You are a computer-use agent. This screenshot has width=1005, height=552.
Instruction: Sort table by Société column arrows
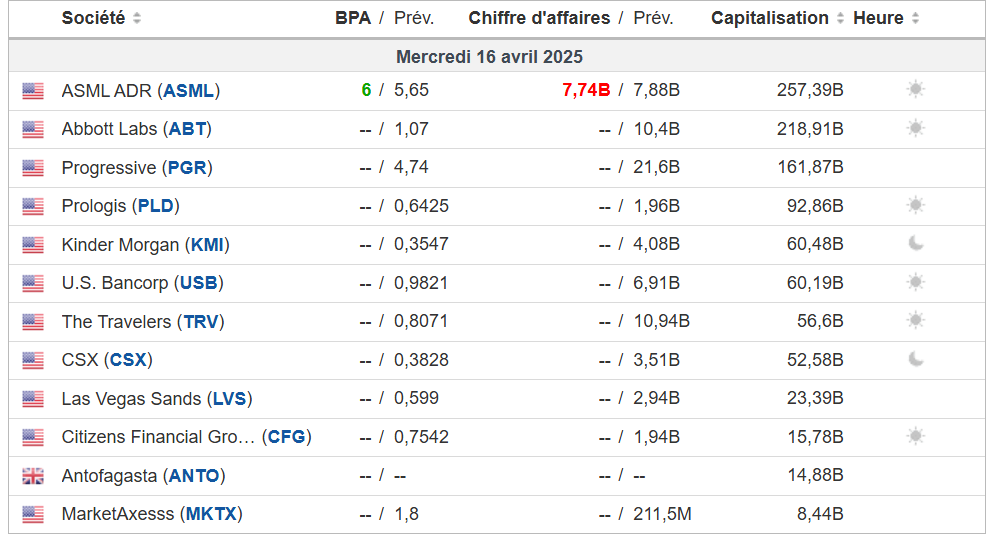click(x=137, y=19)
